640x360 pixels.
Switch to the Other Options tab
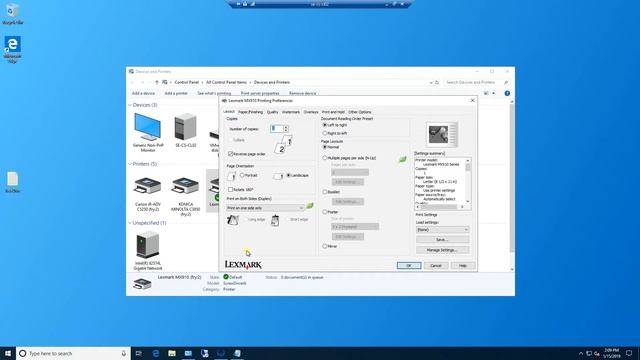pyautogui.click(x=360, y=112)
